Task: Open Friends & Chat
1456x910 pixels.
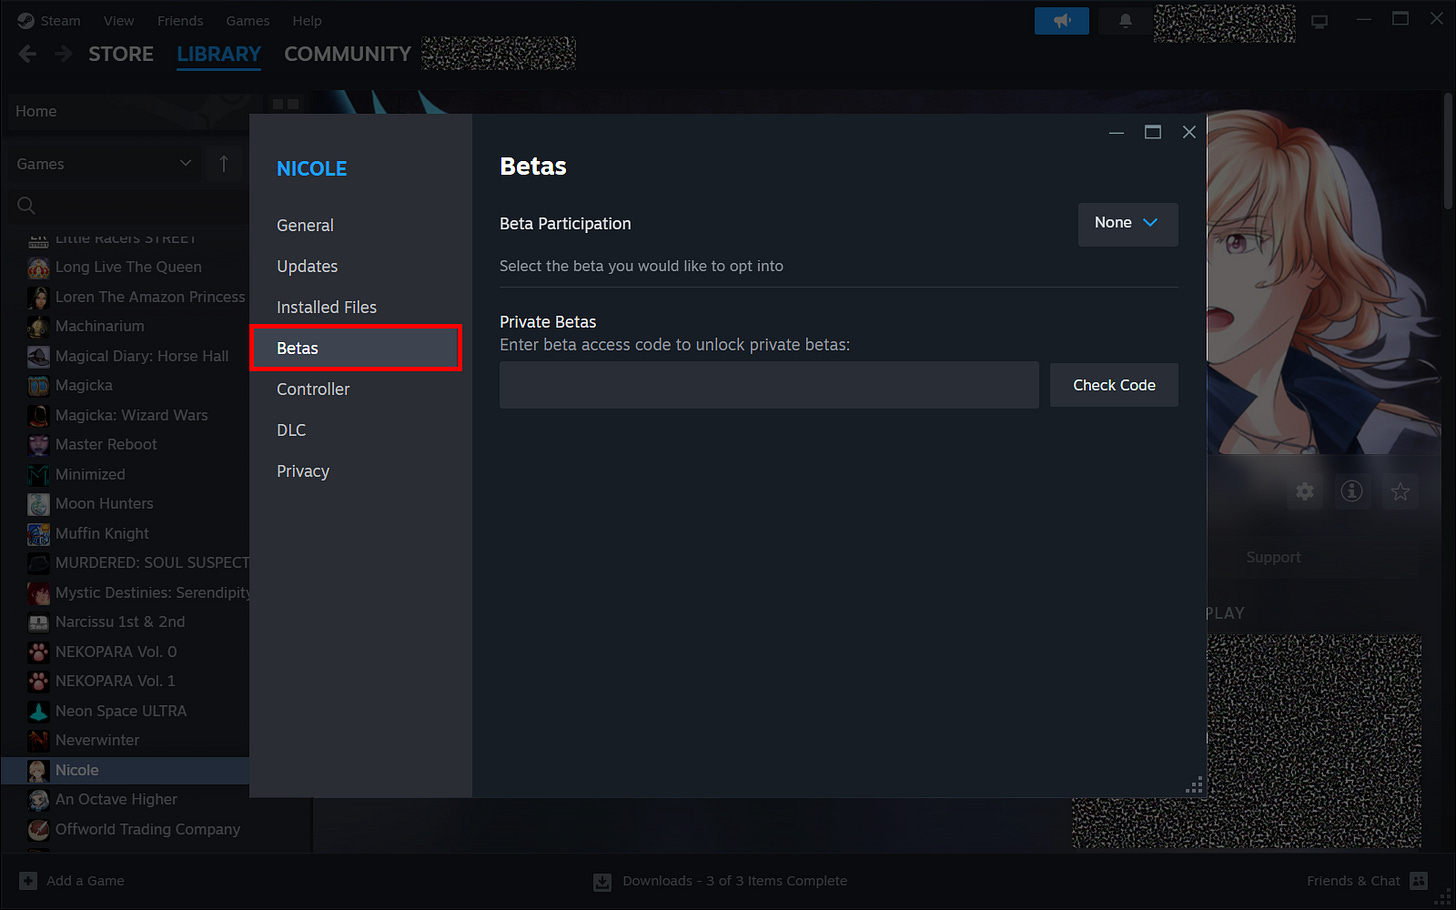Action: (1353, 881)
